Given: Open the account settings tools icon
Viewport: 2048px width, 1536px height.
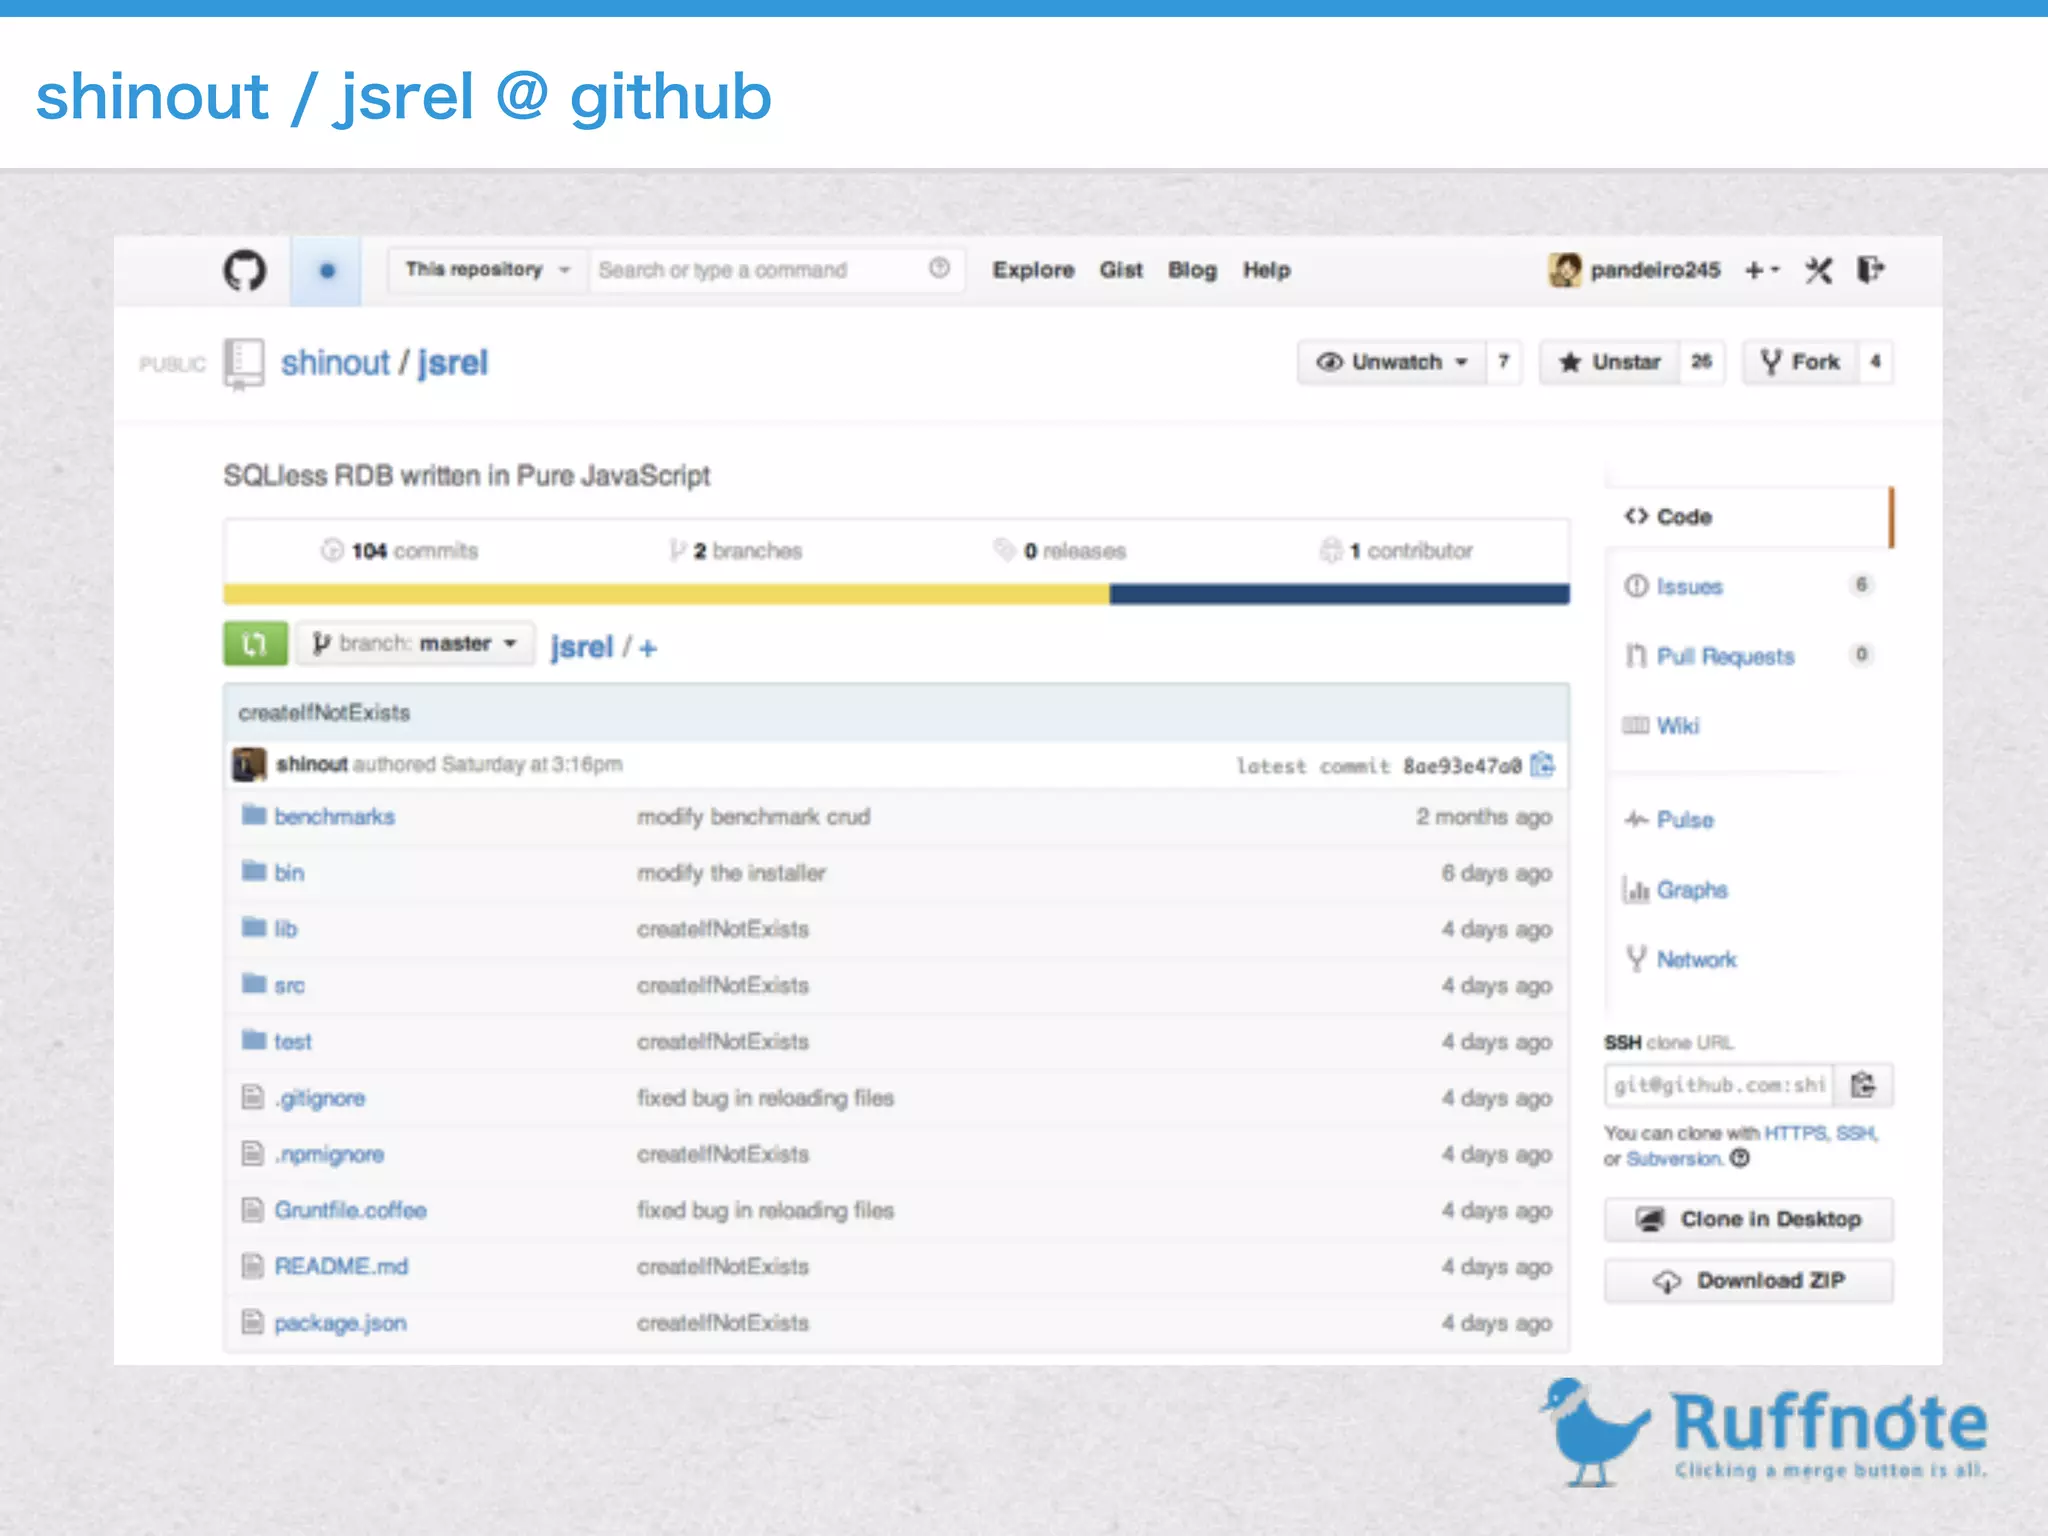Looking at the screenshot, I should [x=1819, y=270].
